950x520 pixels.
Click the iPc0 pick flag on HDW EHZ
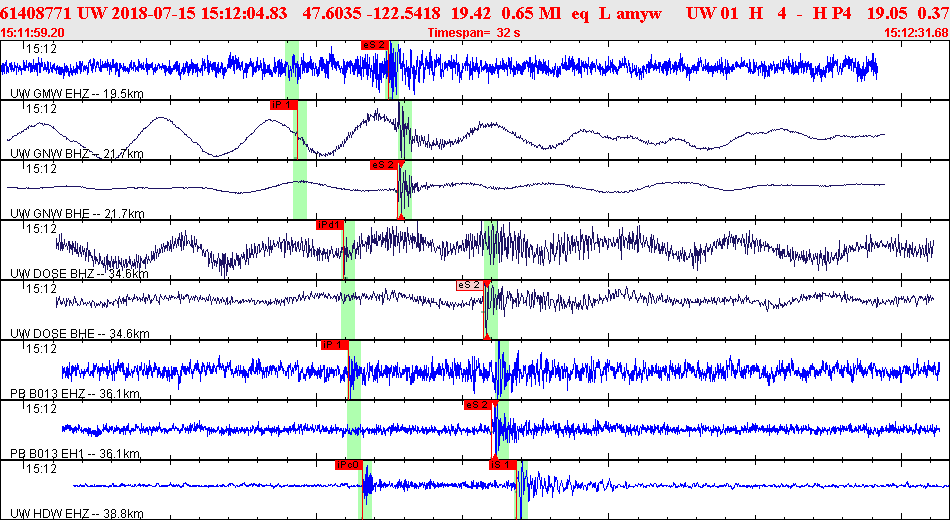(348, 465)
